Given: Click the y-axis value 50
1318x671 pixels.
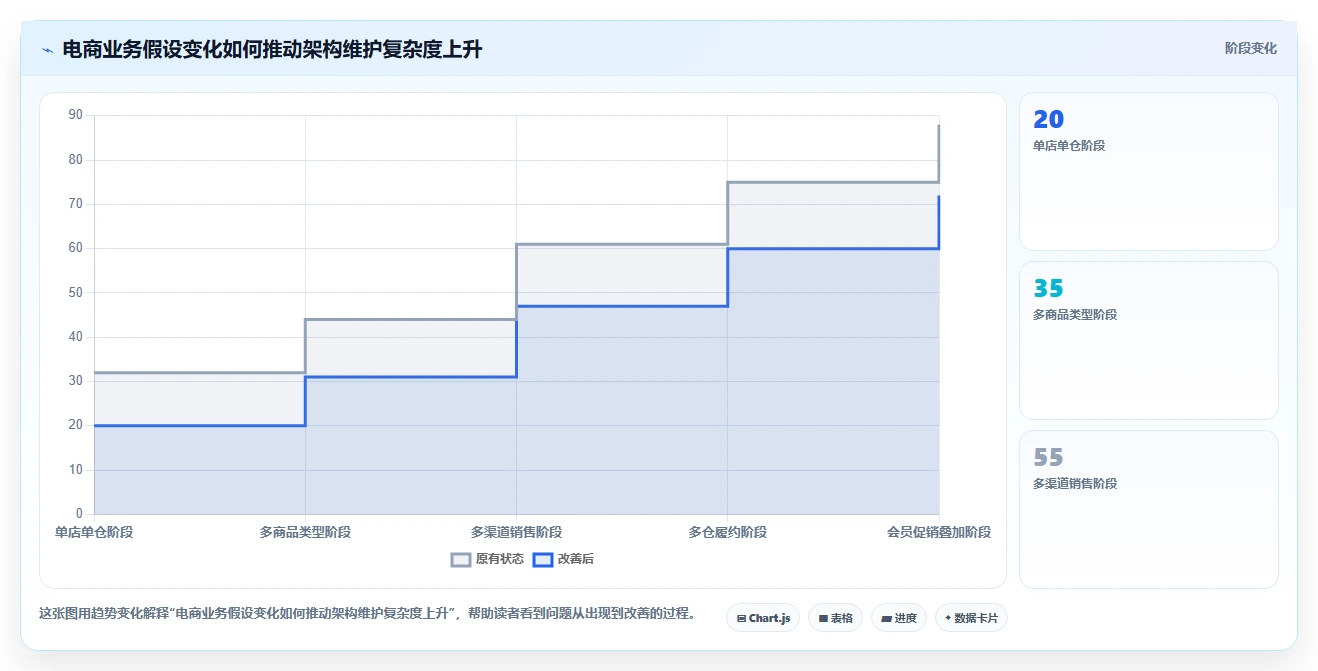Looking at the screenshot, I should tap(76, 293).
